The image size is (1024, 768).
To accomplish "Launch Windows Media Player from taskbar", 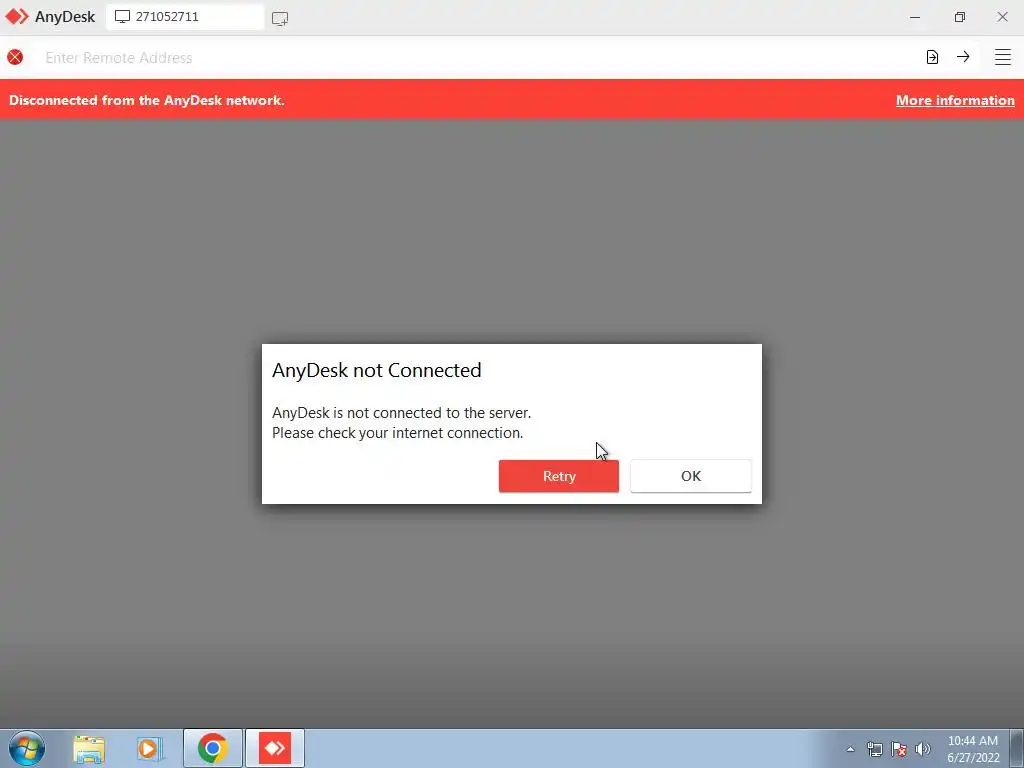I will [150, 748].
